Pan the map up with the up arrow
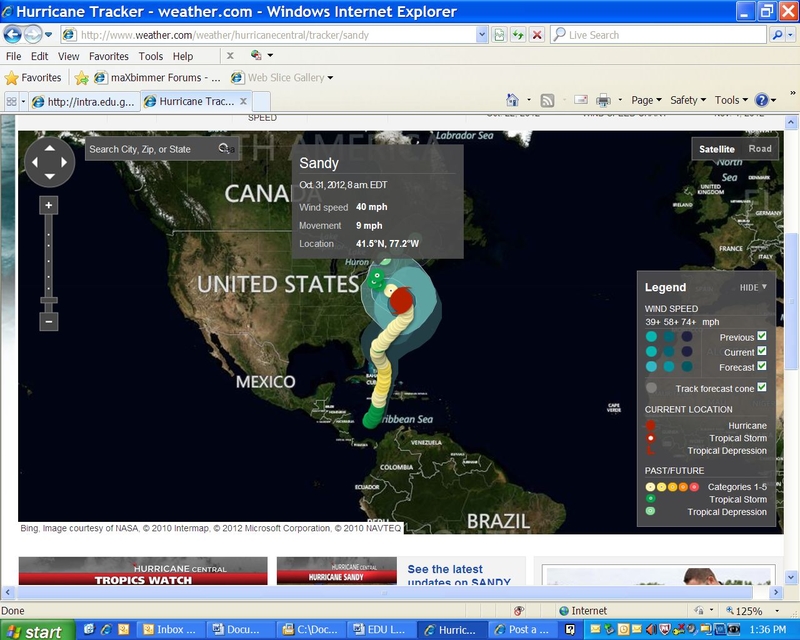The width and height of the screenshot is (800, 640). pyautogui.click(x=49, y=148)
